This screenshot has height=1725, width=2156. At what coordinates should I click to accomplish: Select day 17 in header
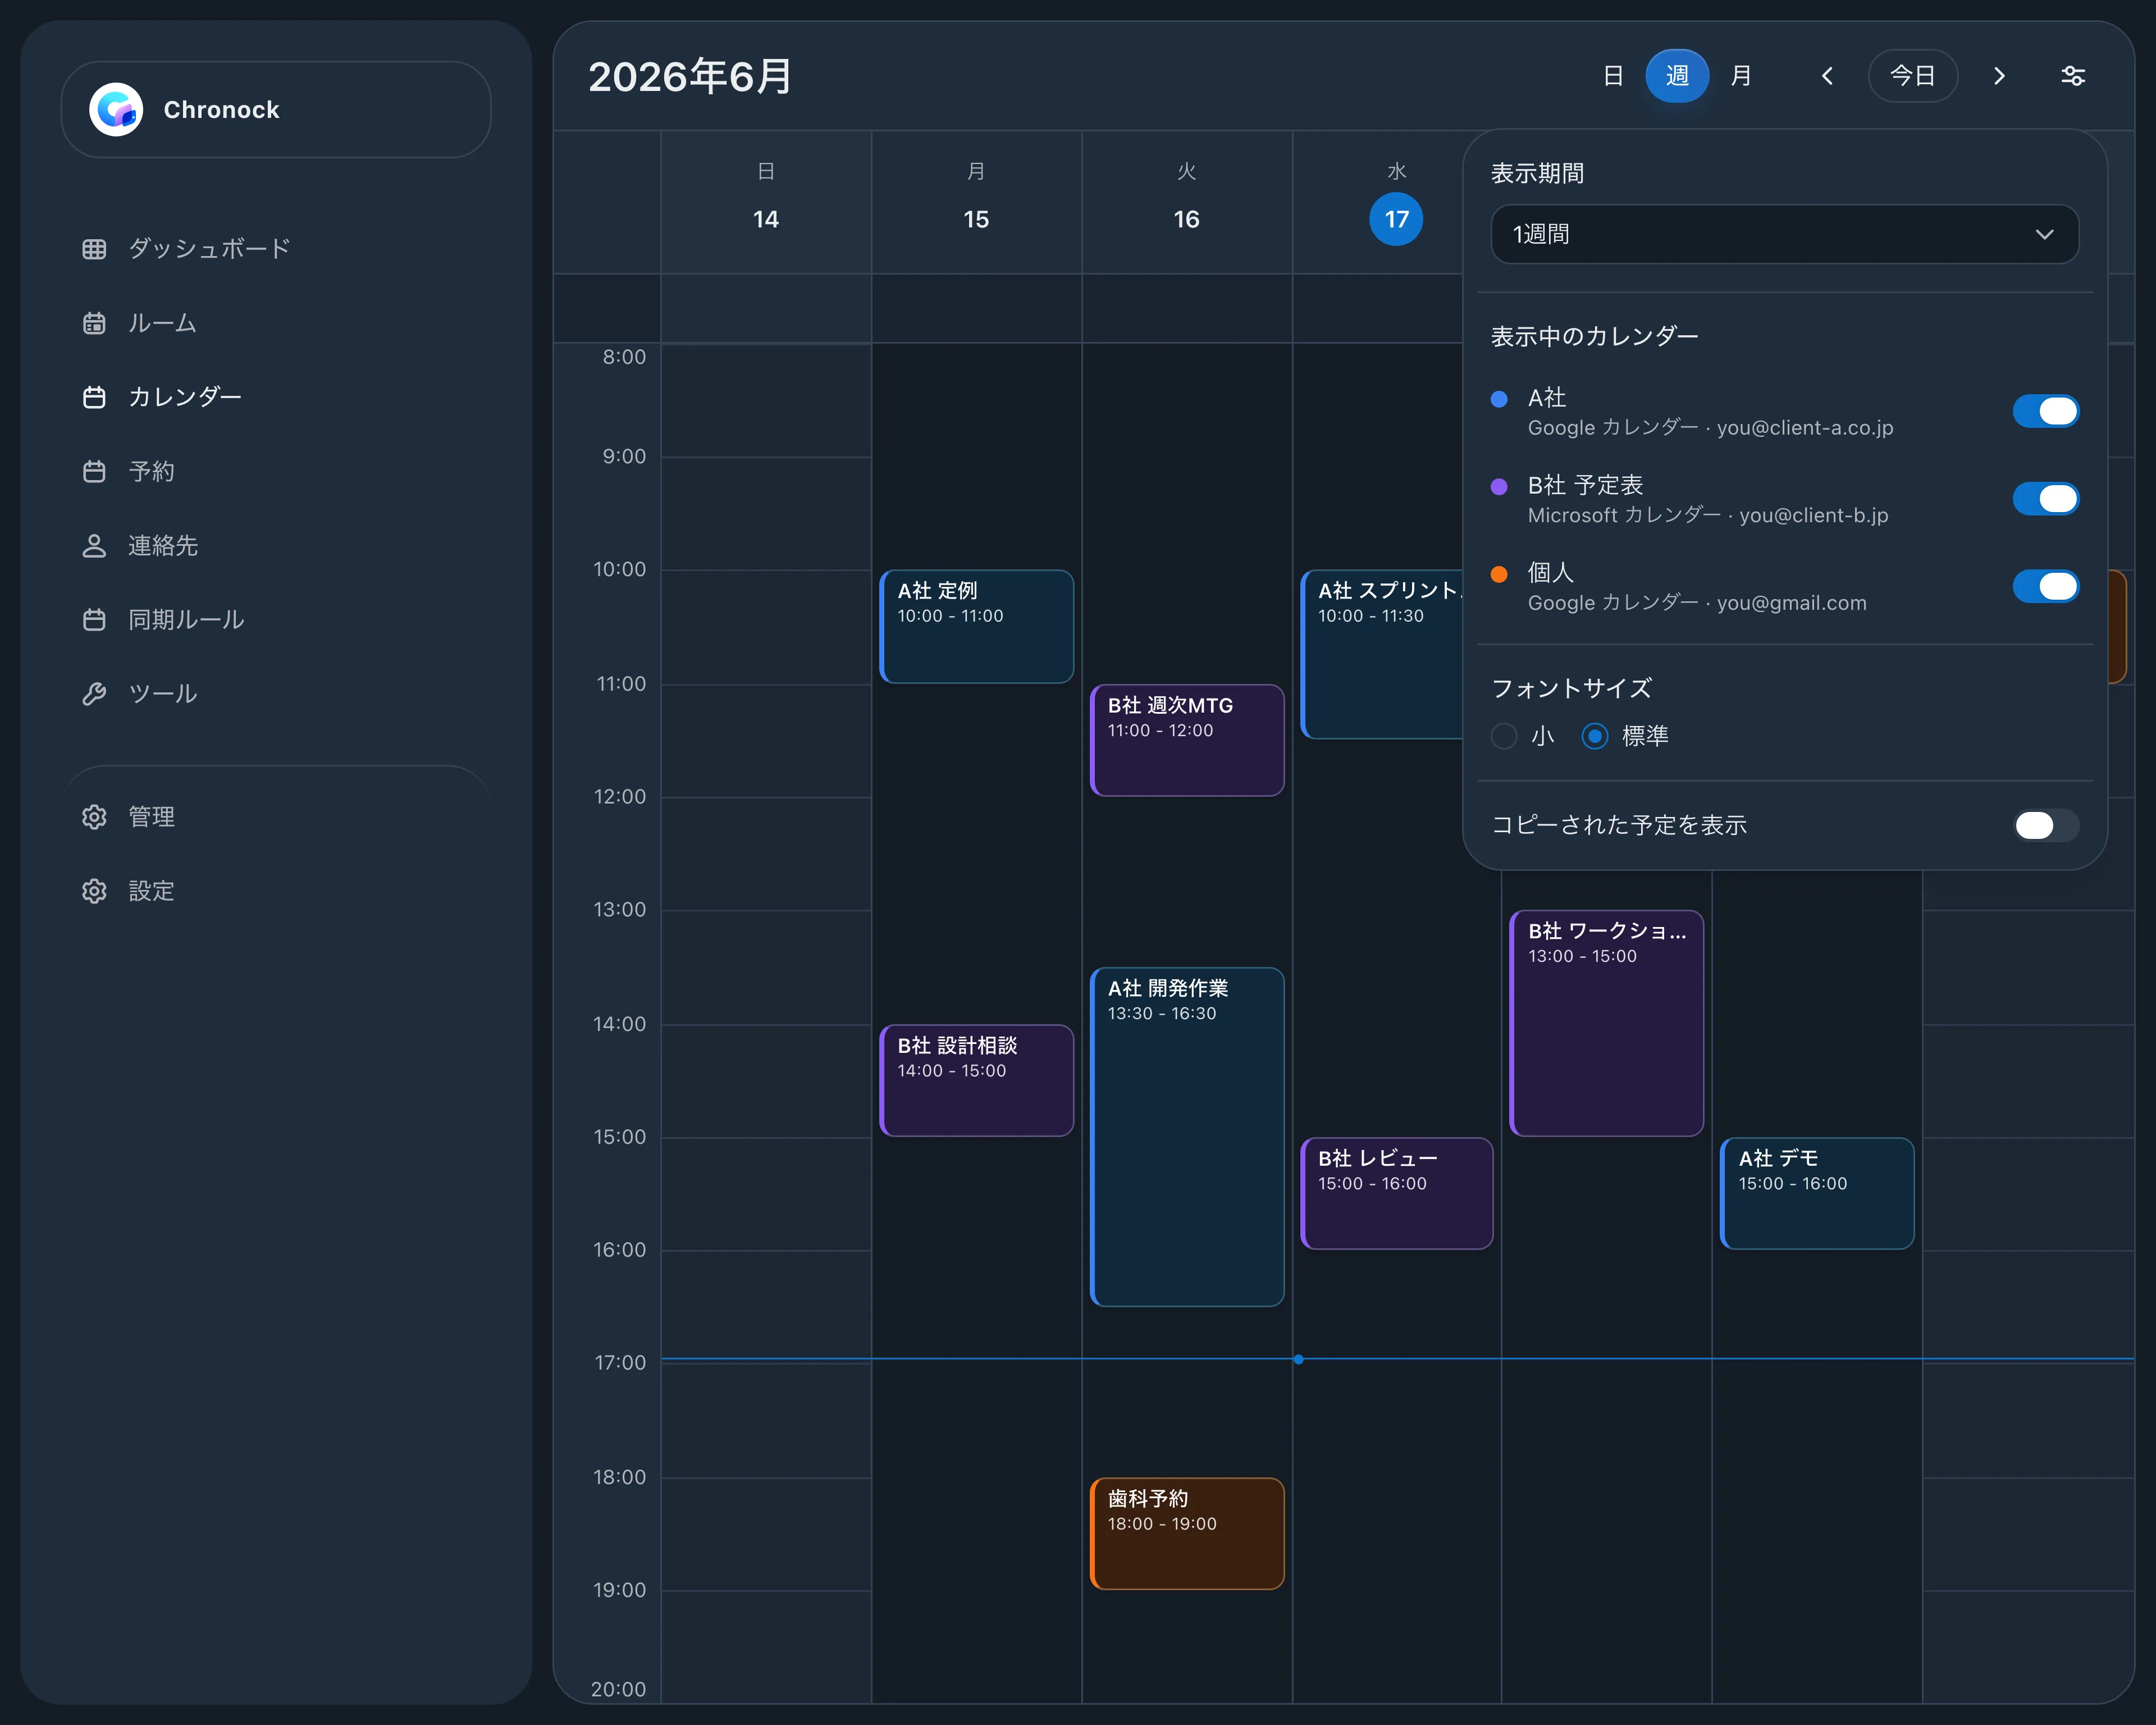(x=1396, y=219)
